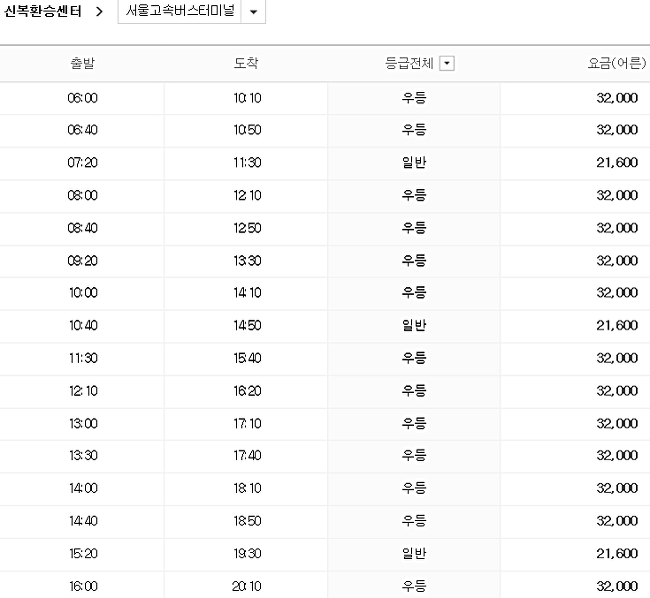Select the 14:40 departure time
This screenshot has height=598, width=650.
coord(83,521)
